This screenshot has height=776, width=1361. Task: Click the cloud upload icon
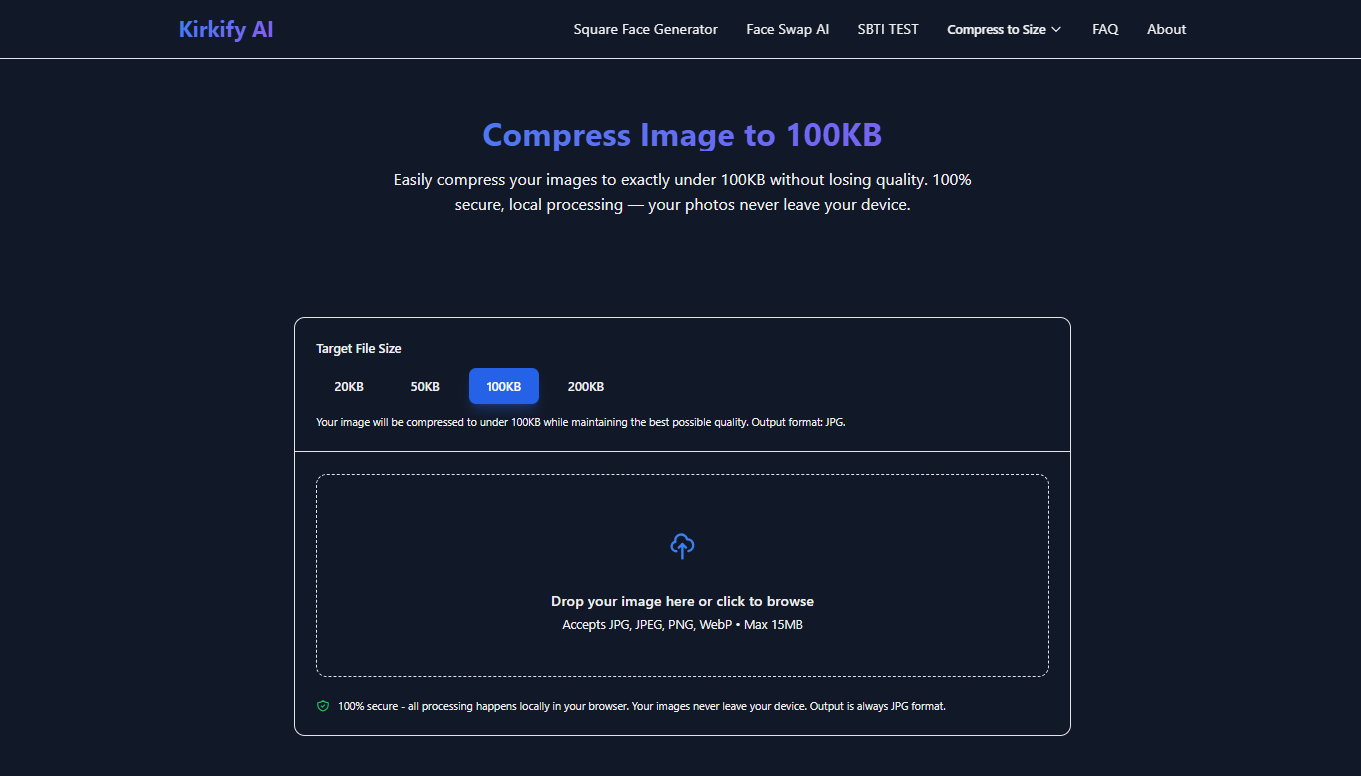point(682,546)
